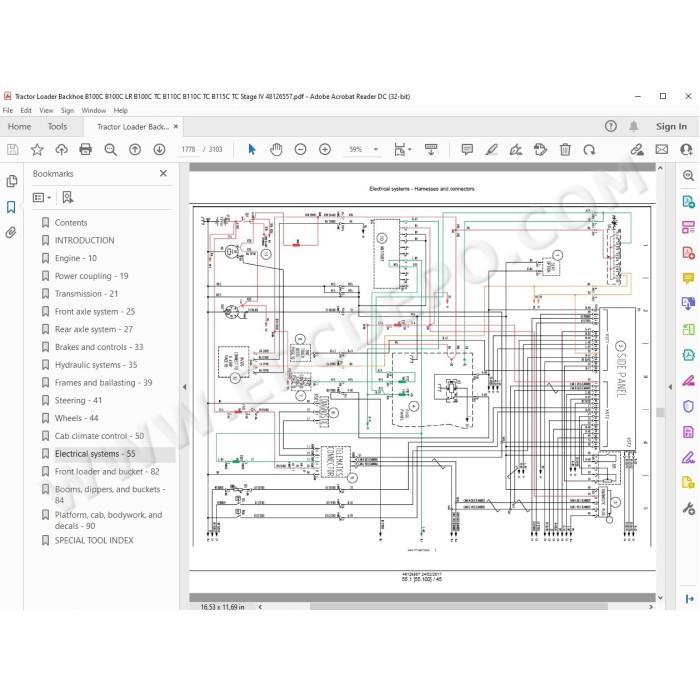Viewport: 700px width, 700px height.
Task: Click the Print file icon
Action: coord(85,149)
